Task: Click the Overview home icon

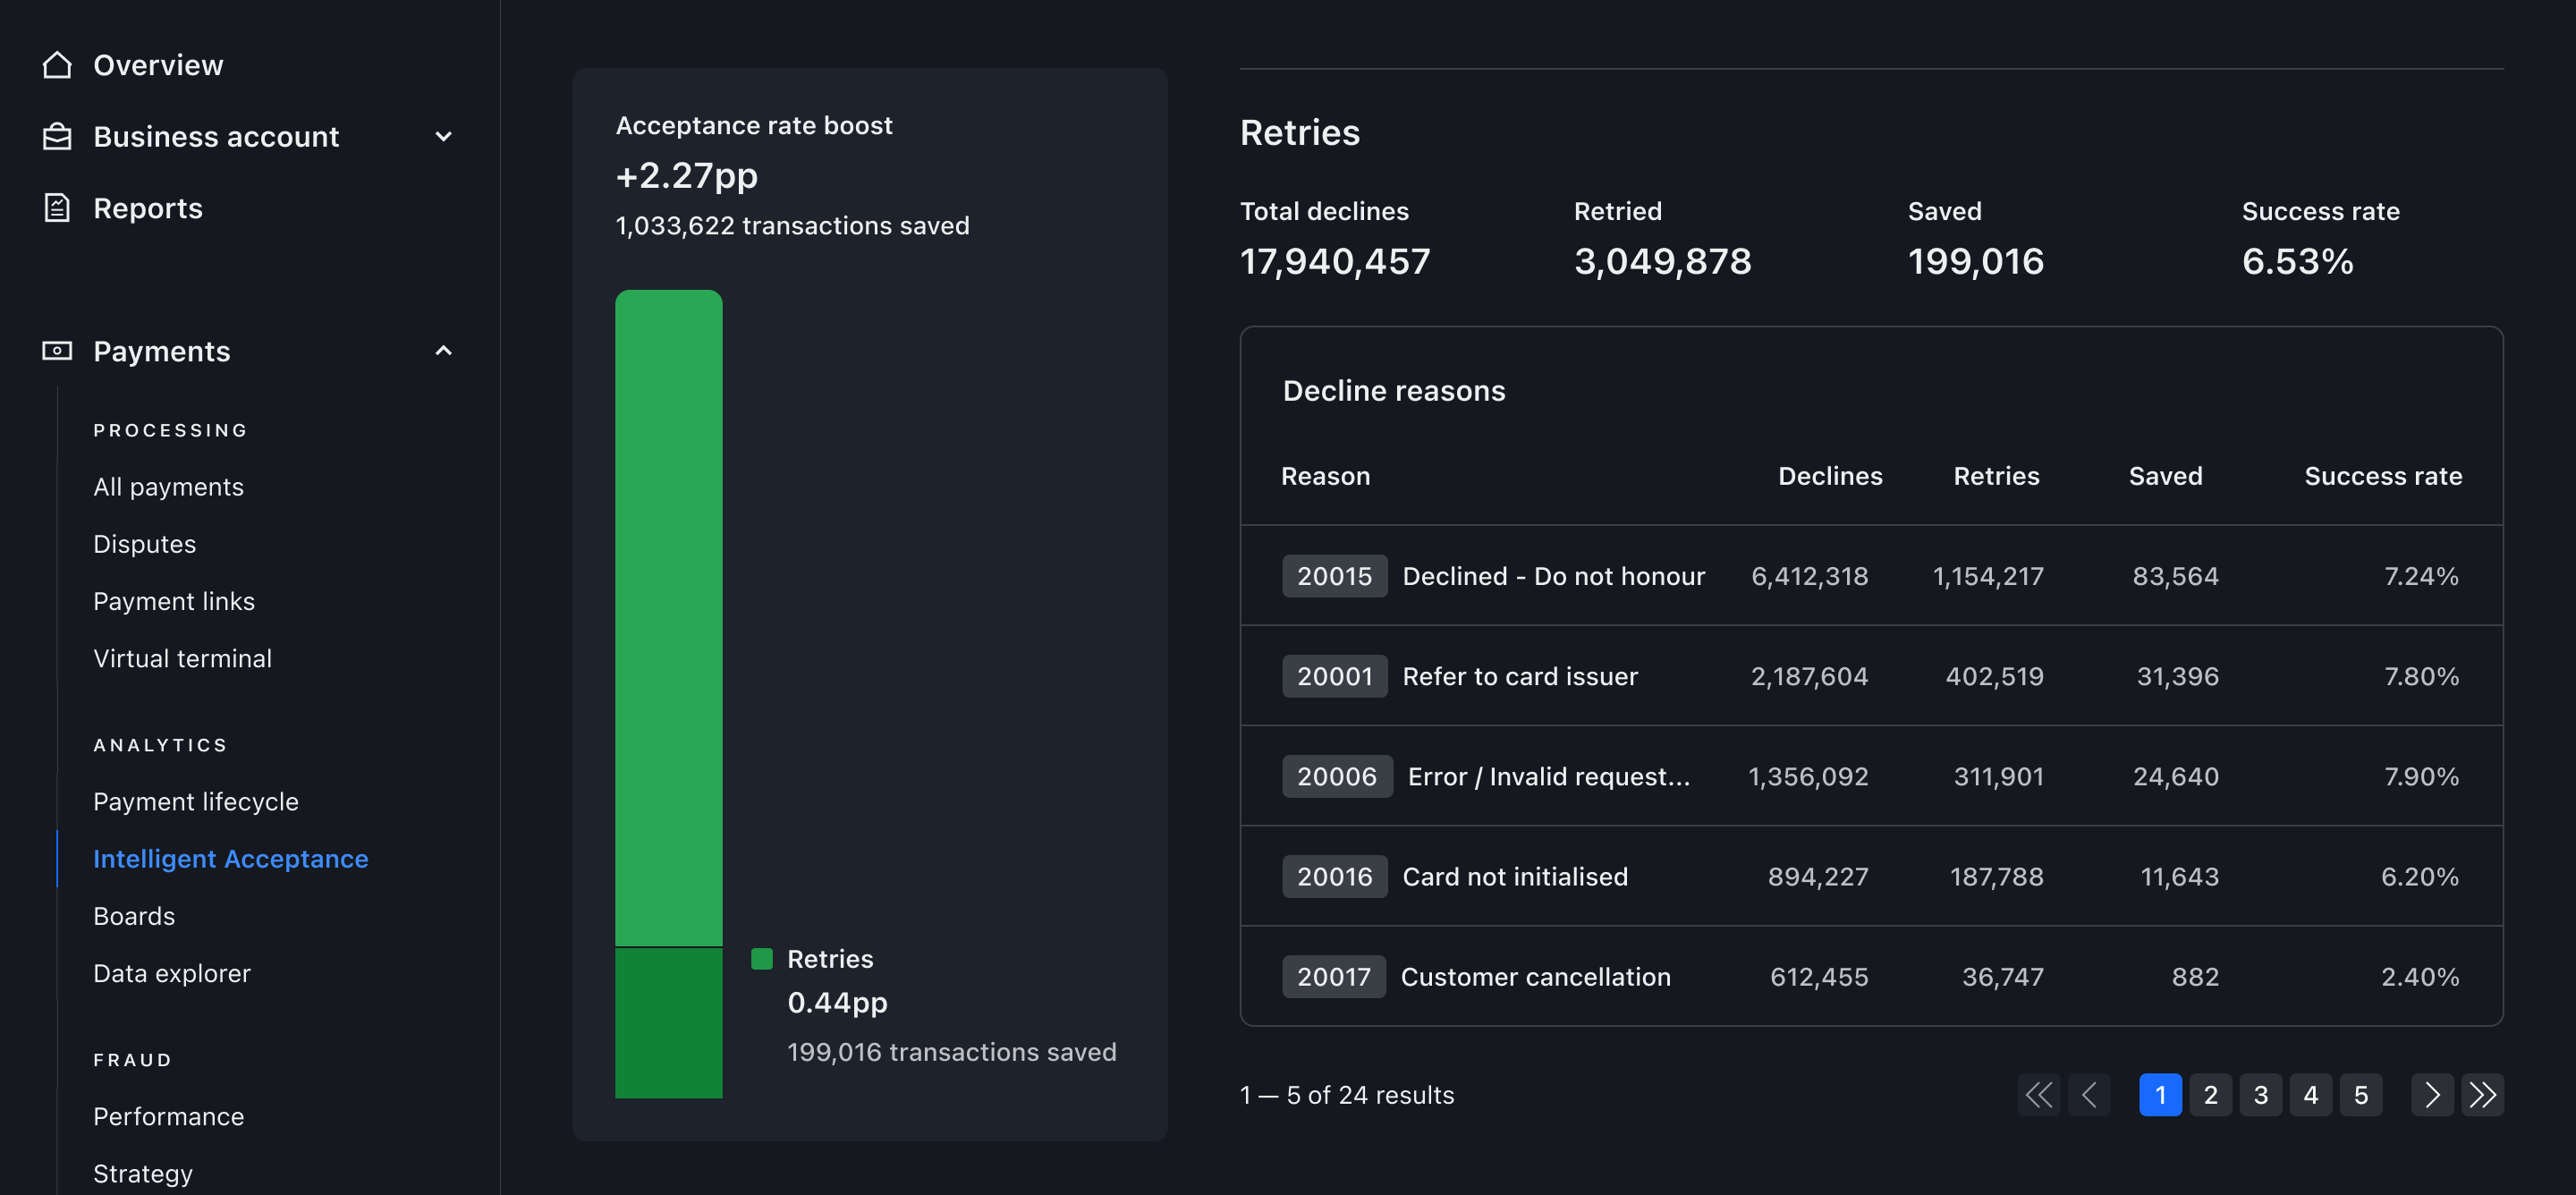Action: tap(57, 65)
